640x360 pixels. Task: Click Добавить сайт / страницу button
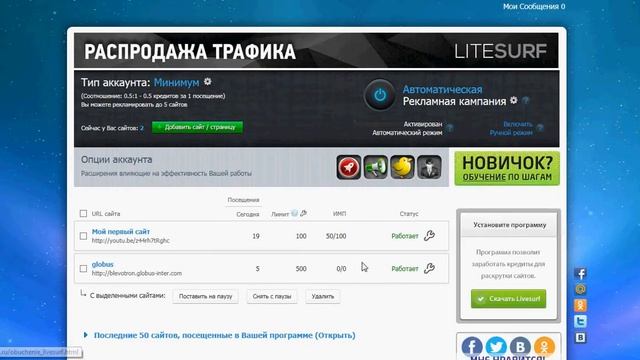198,127
